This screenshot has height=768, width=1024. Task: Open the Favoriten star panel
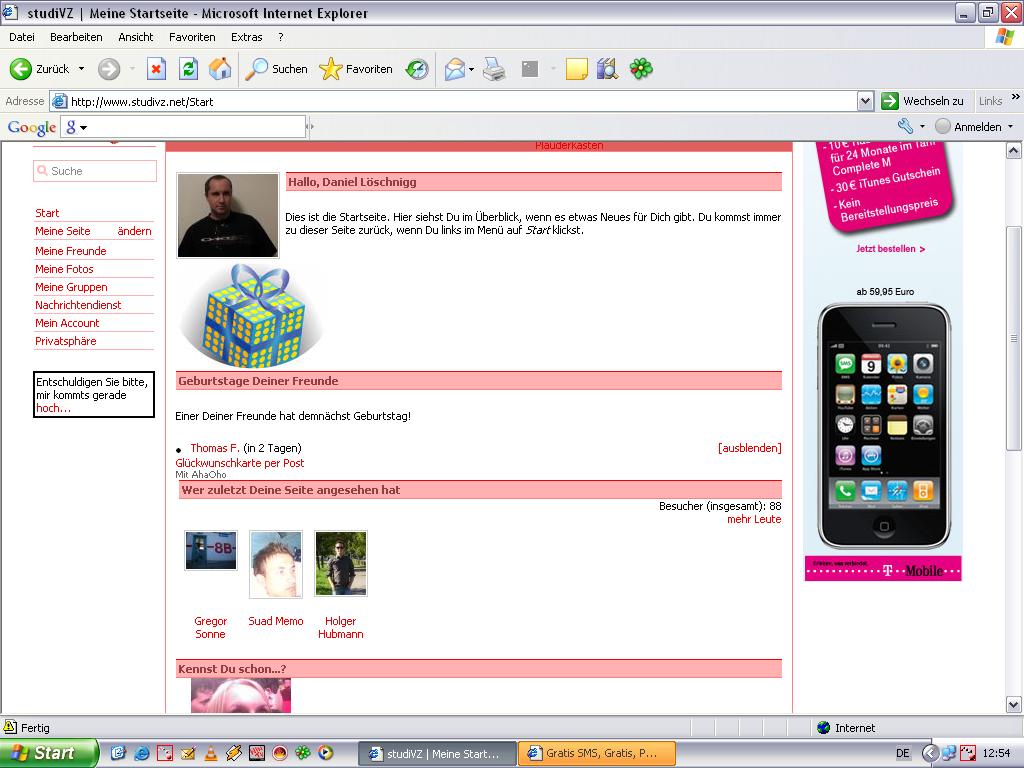(356, 69)
